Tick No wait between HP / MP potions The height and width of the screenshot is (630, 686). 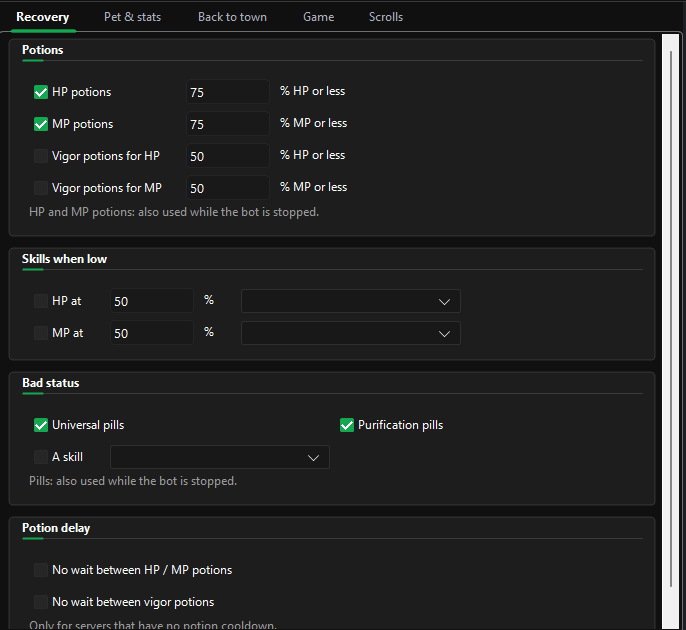click(x=41, y=570)
